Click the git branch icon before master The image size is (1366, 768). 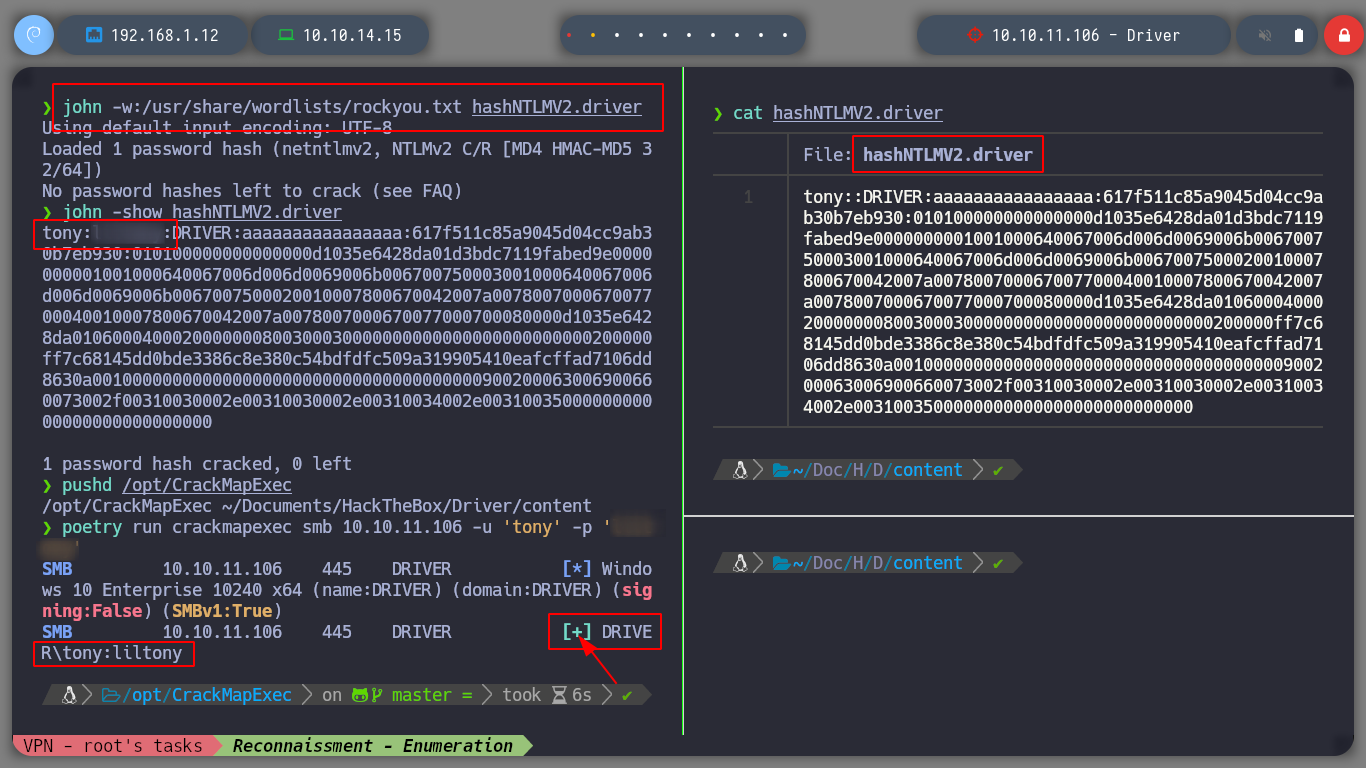tap(377, 695)
